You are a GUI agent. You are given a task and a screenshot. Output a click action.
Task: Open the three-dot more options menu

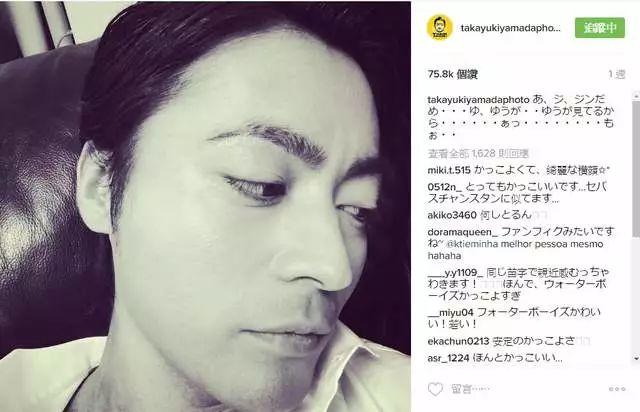[617, 389]
